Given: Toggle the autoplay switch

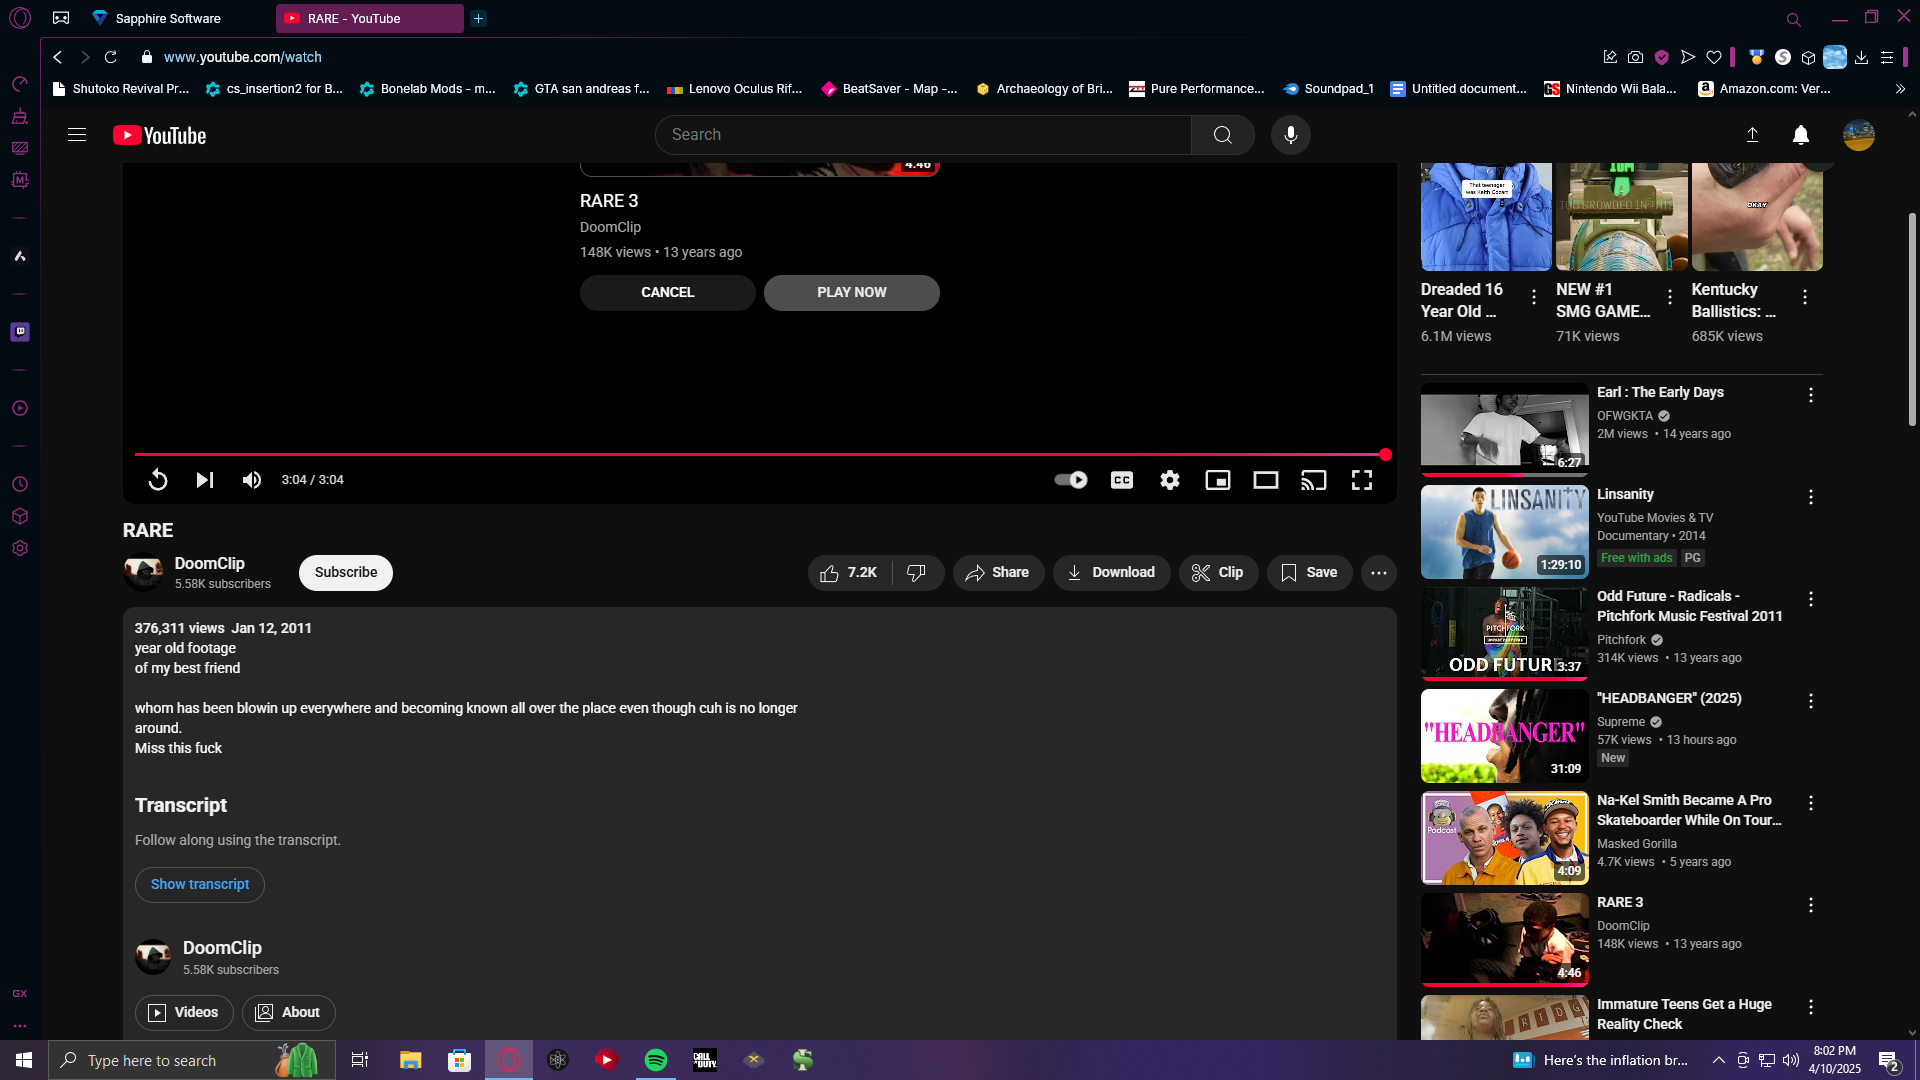Looking at the screenshot, I should (x=1071, y=480).
